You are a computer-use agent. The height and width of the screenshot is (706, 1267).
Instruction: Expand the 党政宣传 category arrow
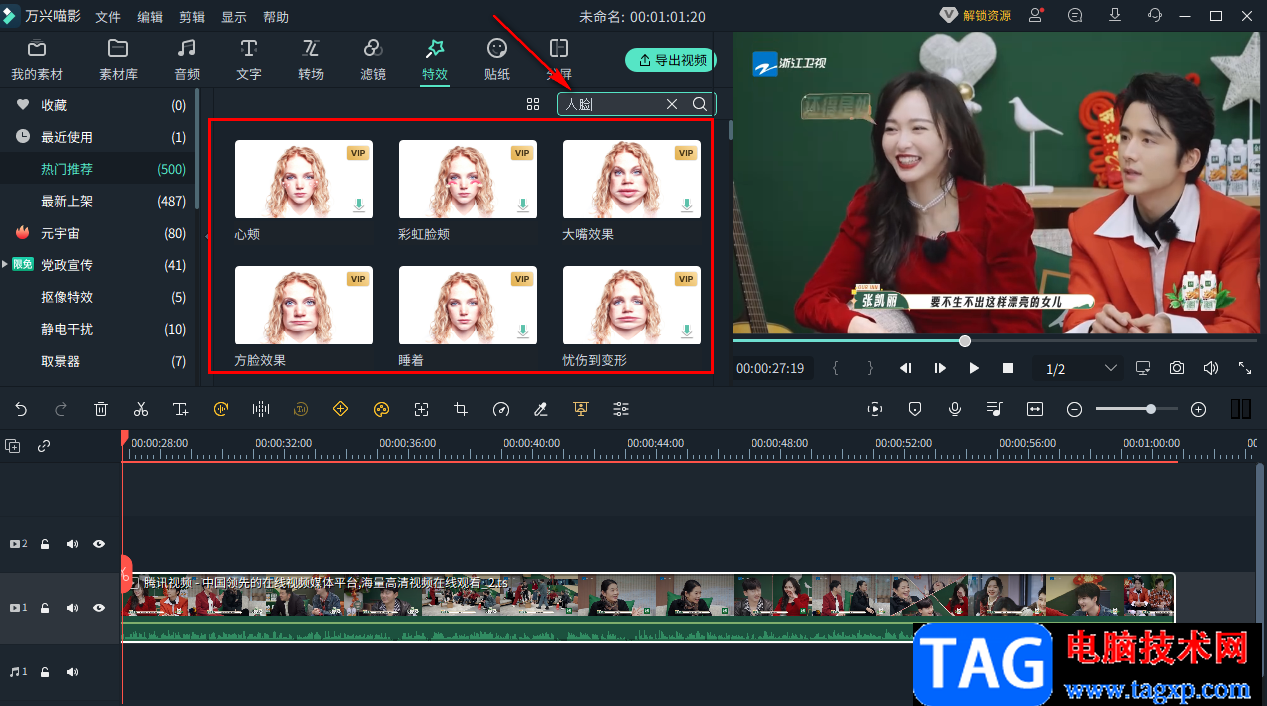pos(5,264)
